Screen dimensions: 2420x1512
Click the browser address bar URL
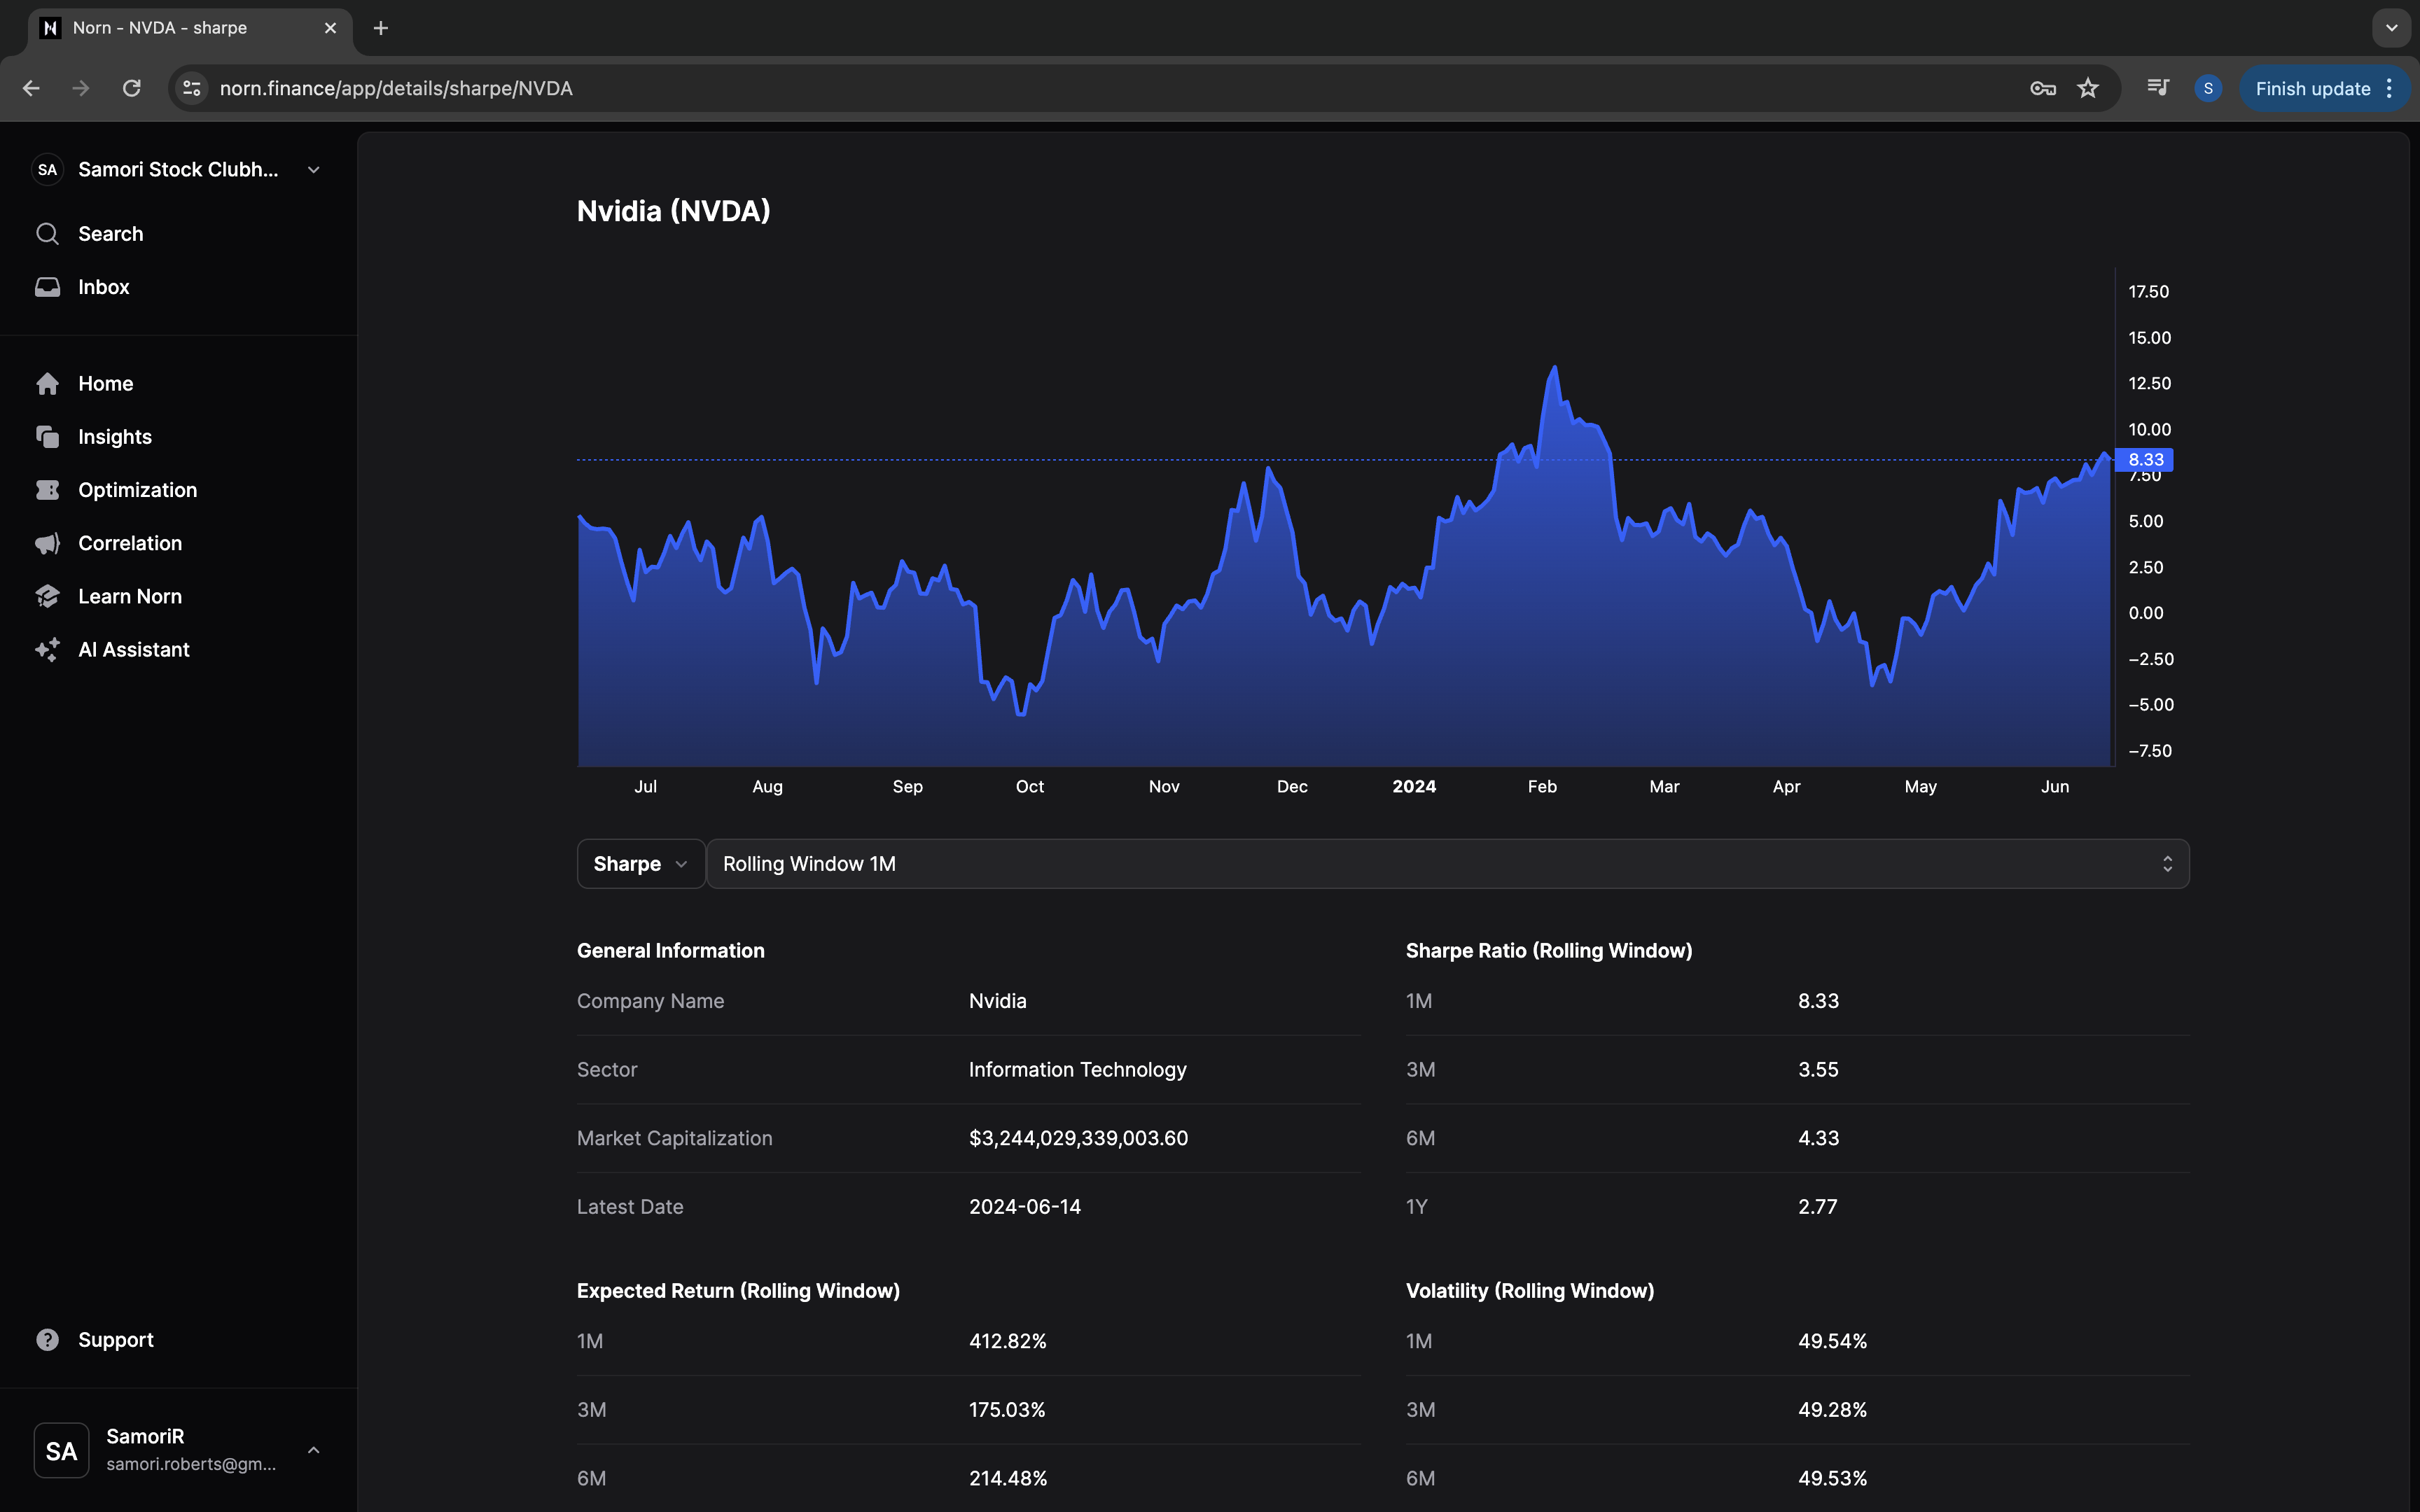click(396, 88)
